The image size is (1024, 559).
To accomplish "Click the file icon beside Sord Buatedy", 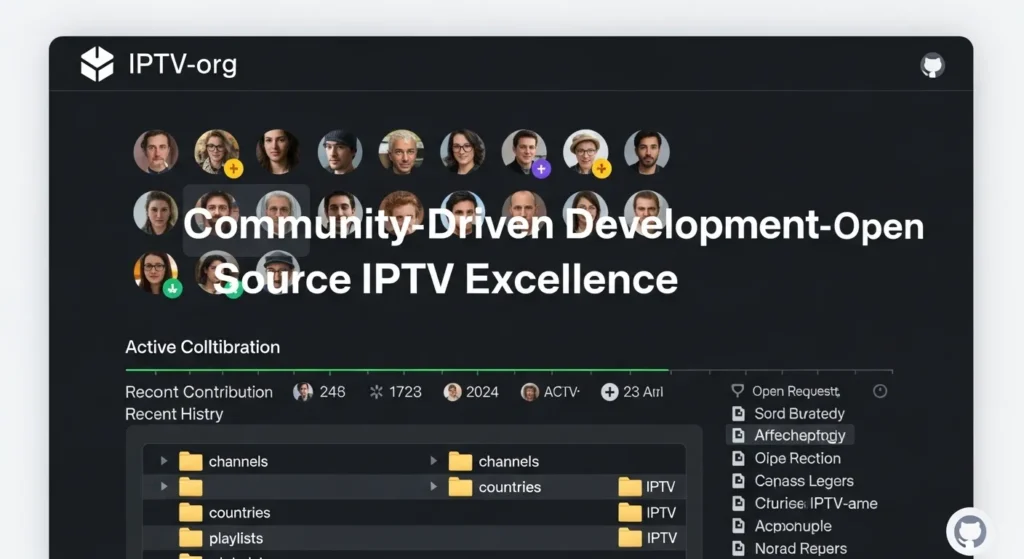I will [x=739, y=413].
